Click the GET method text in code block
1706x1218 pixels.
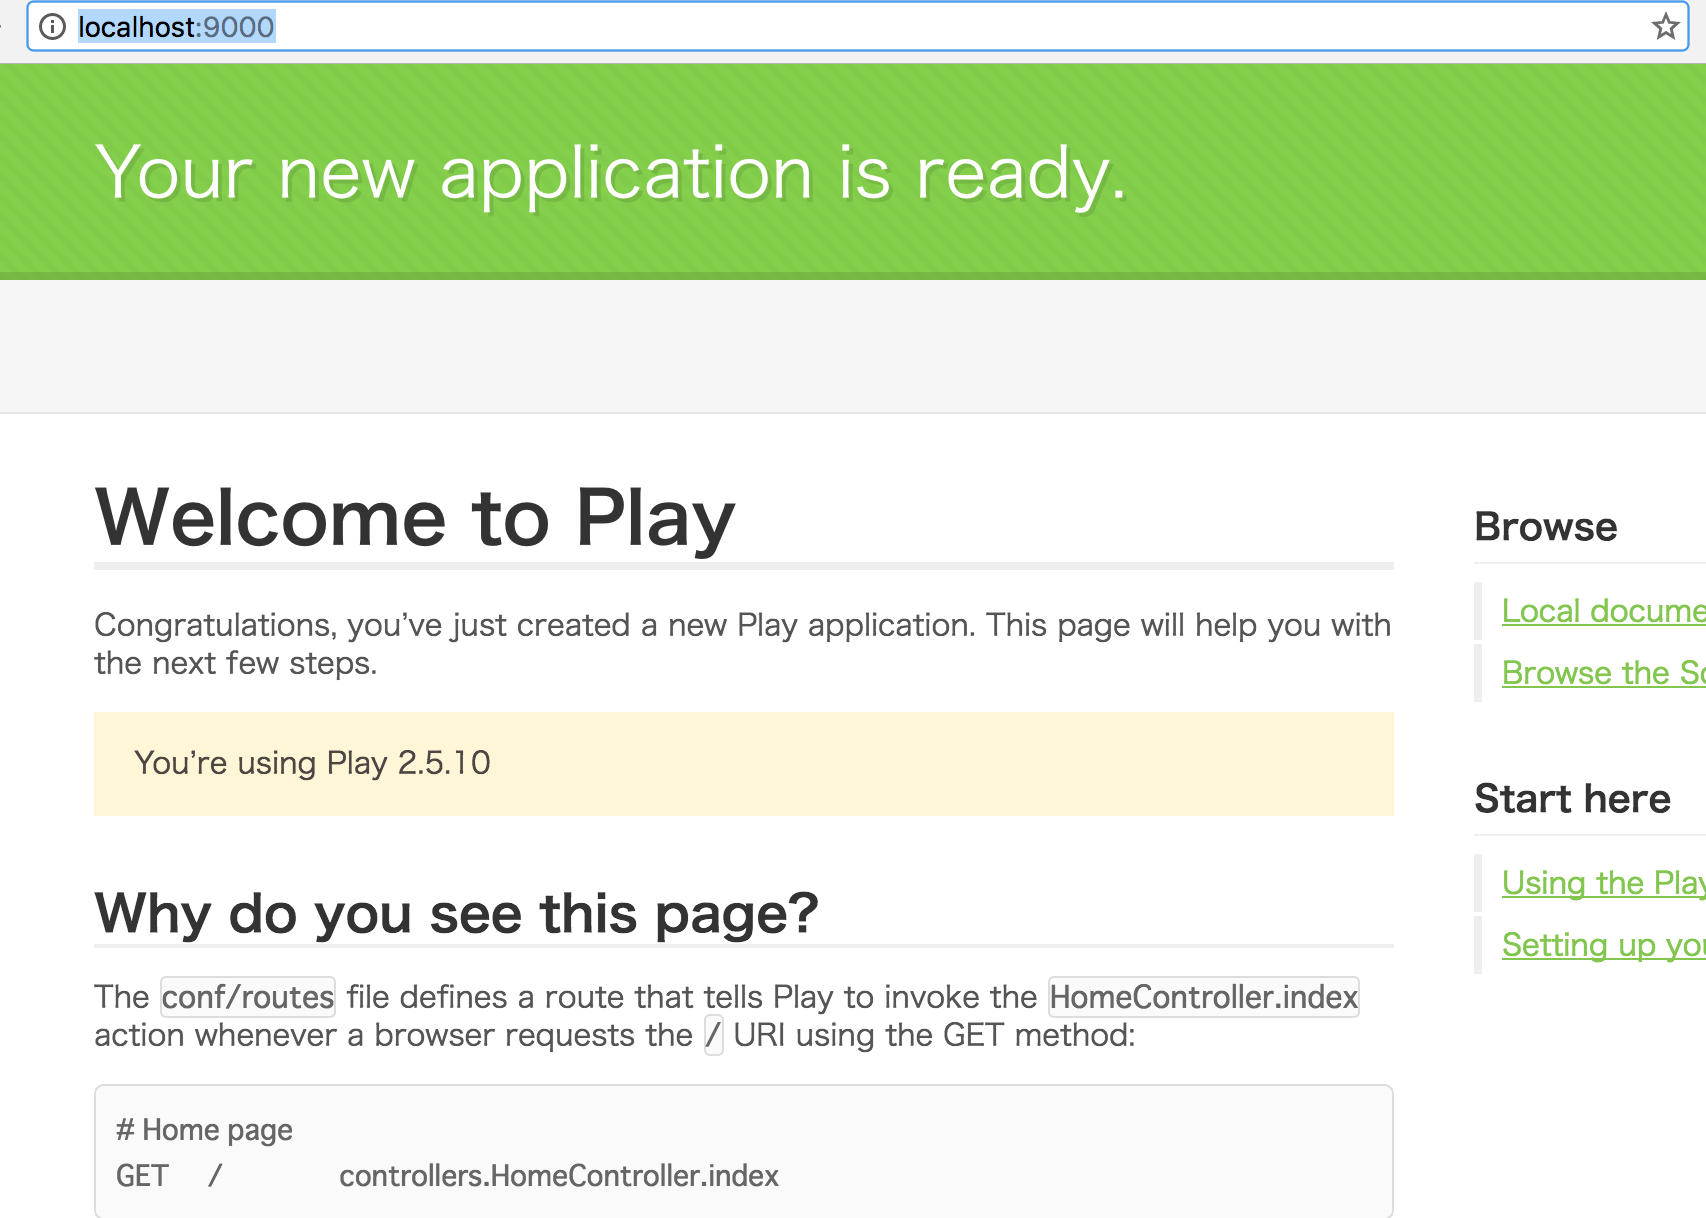click(142, 1176)
